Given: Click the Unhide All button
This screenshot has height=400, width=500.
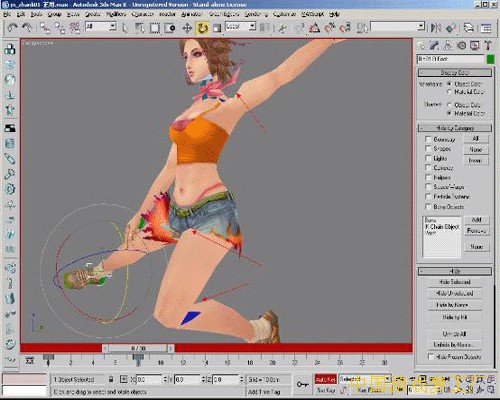Looking at the screenshot, I should [455, 334].
